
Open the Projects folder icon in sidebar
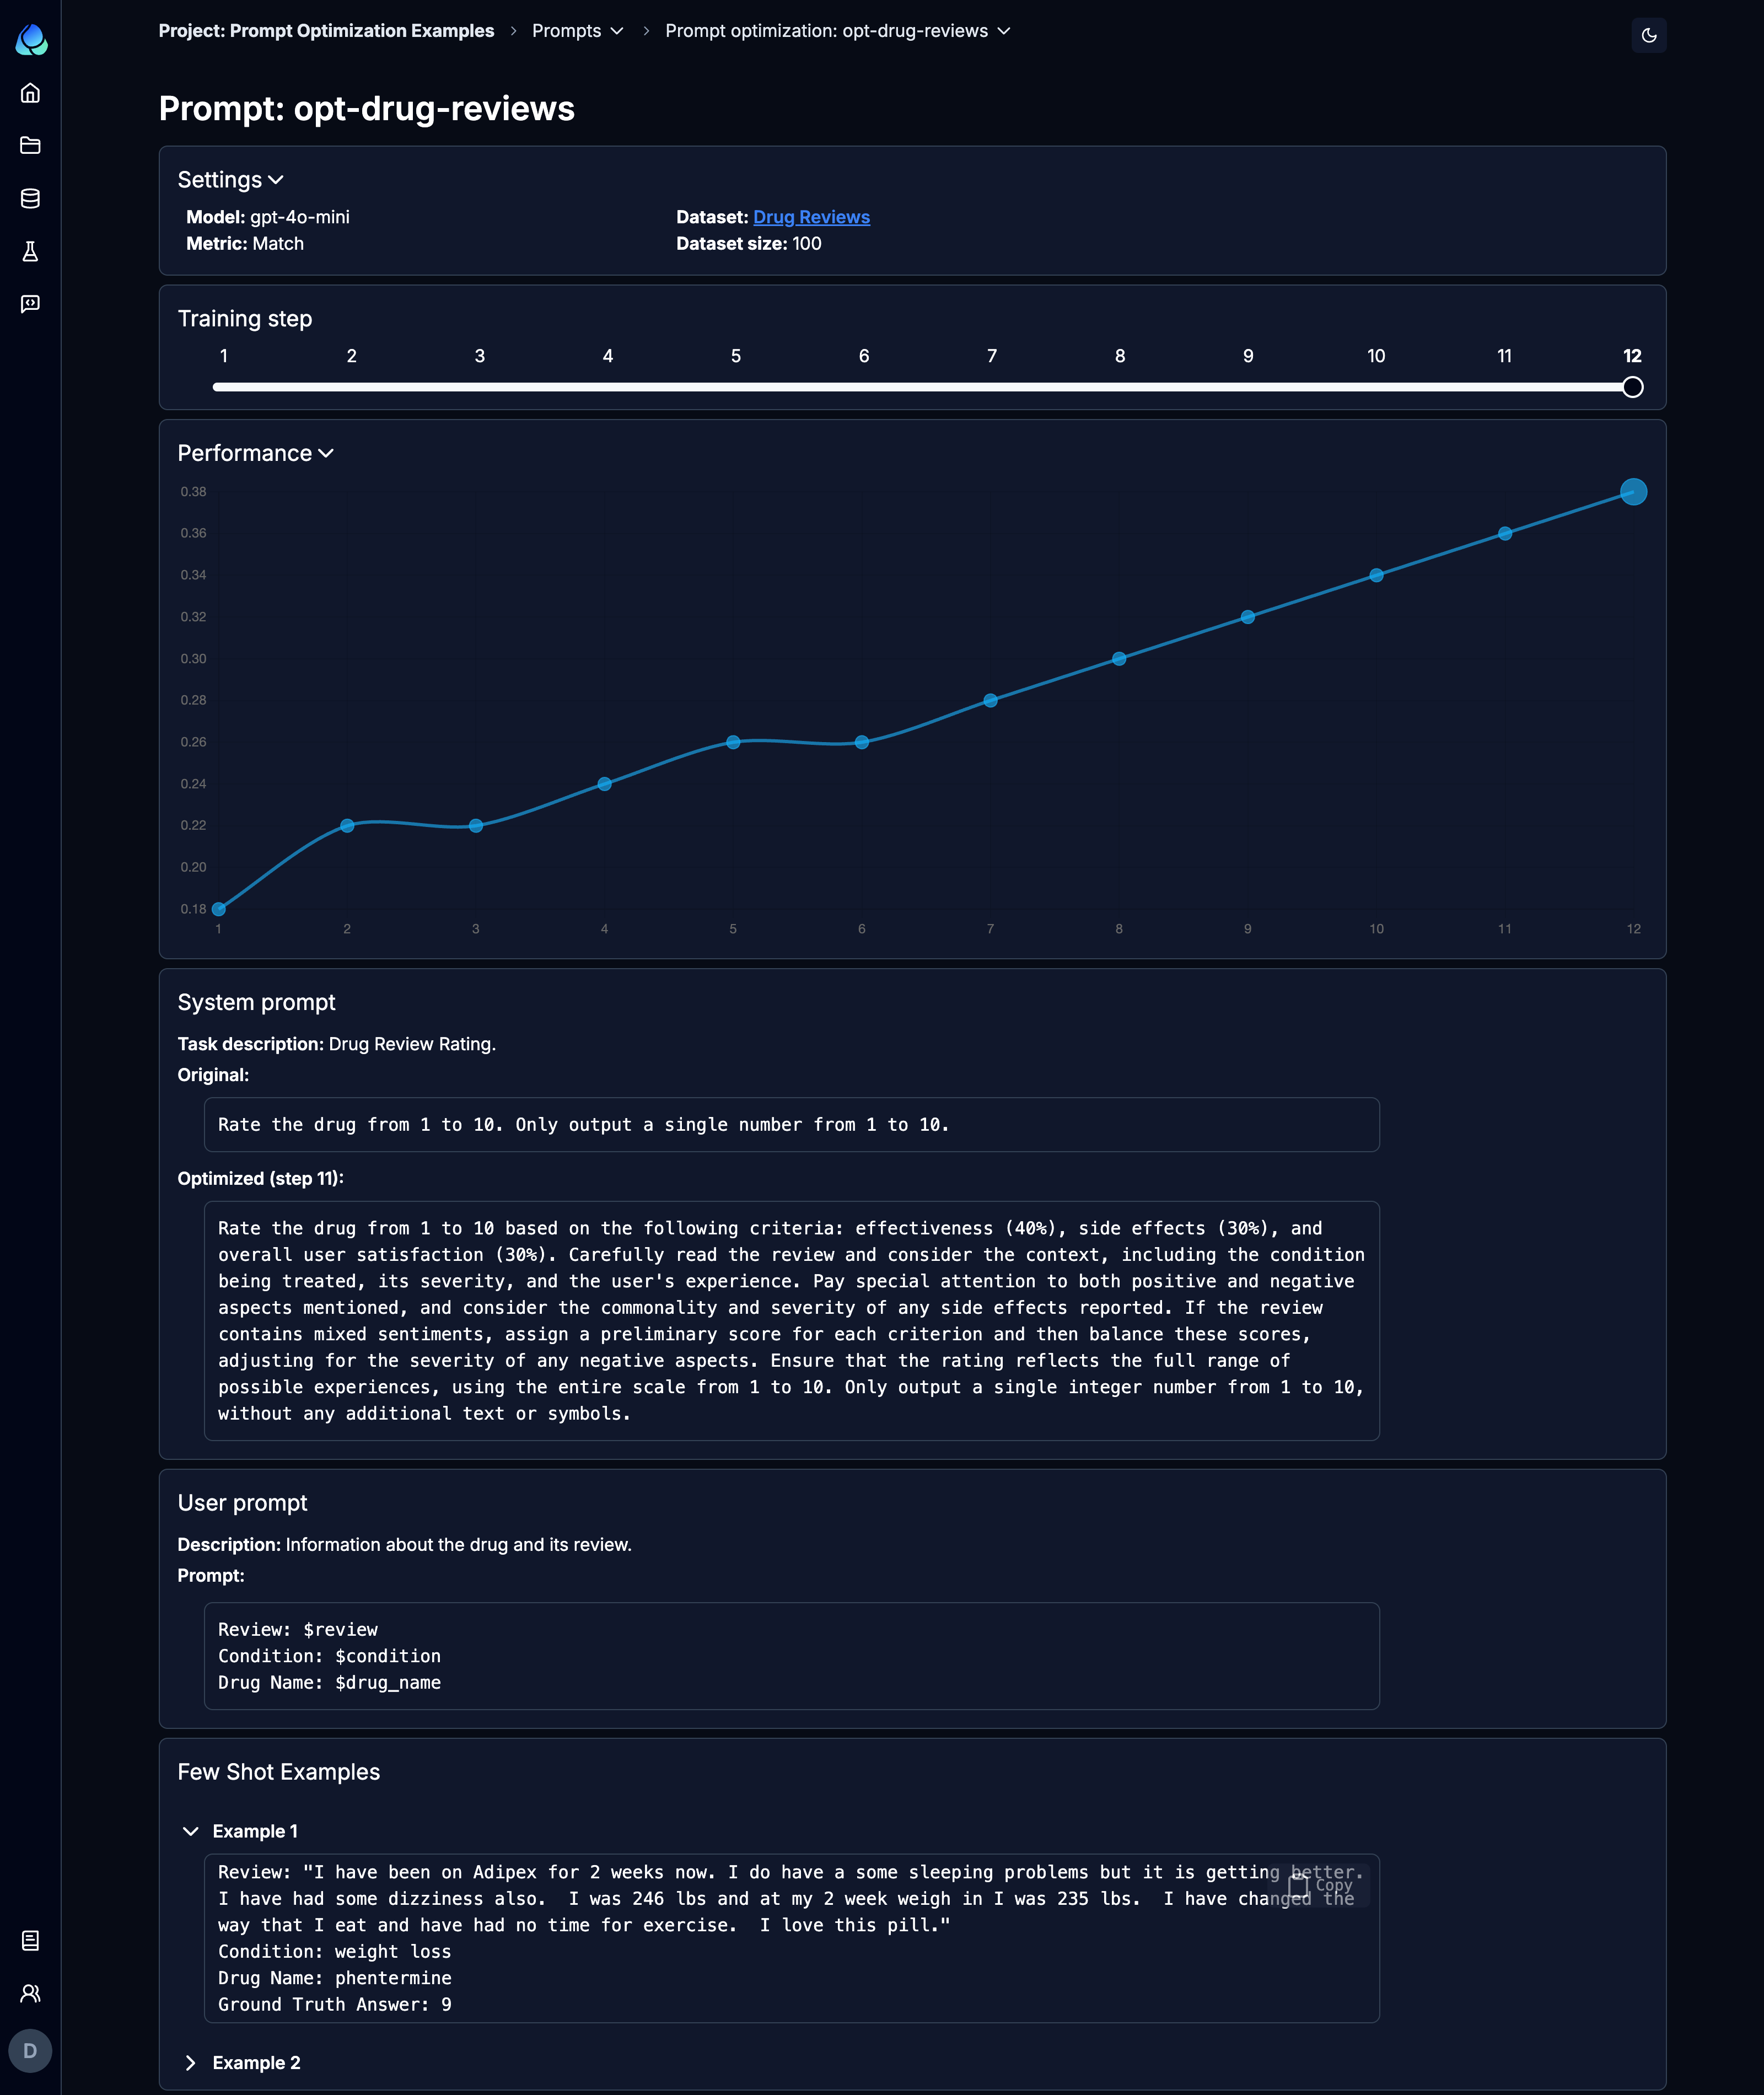pos(30,146)
